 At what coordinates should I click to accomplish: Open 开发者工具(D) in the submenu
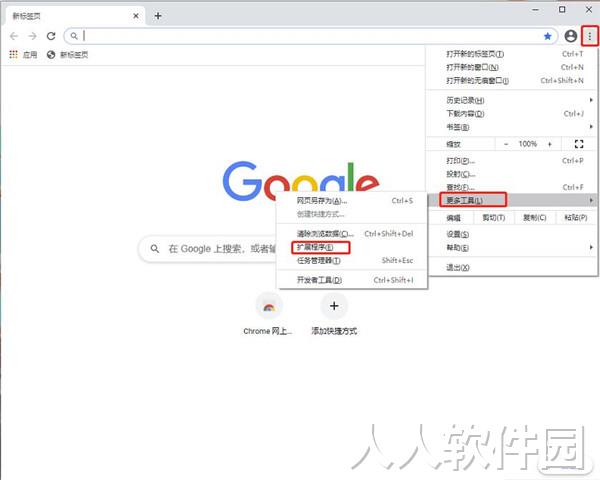[352, 280]
